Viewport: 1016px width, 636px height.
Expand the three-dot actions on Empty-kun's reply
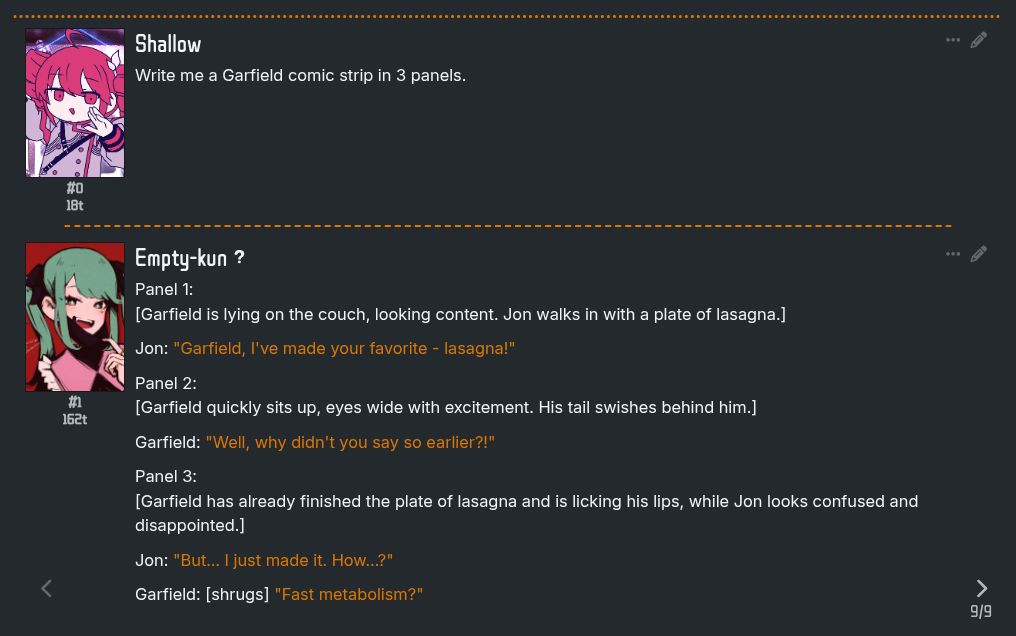[x=952, y=254]
